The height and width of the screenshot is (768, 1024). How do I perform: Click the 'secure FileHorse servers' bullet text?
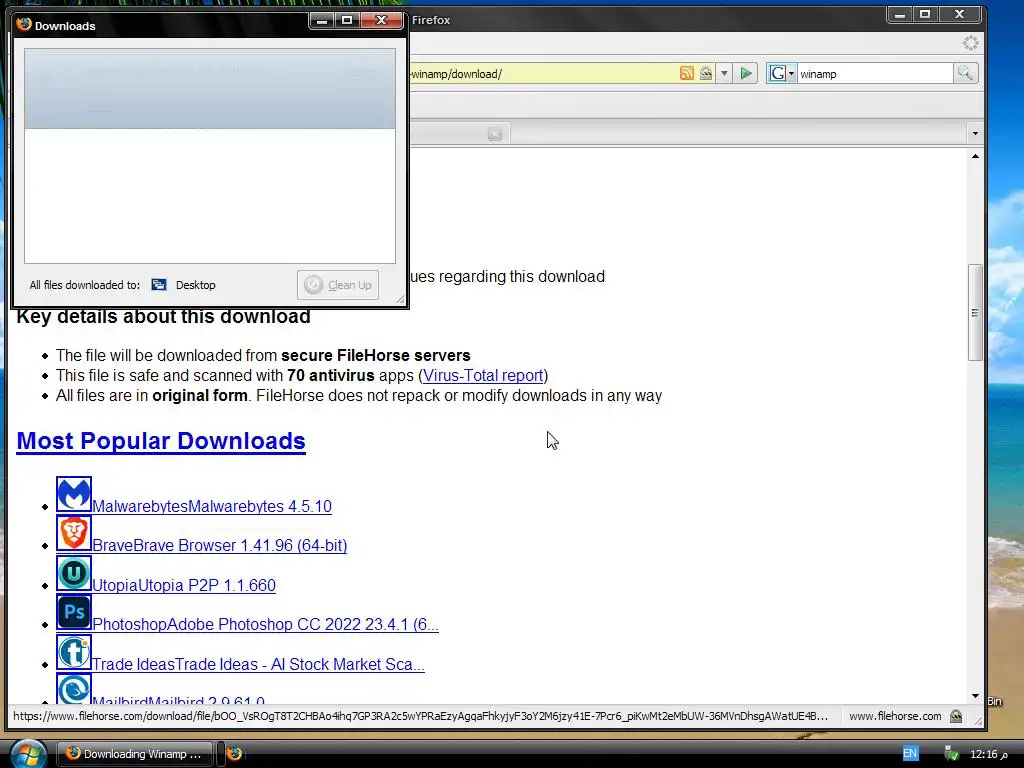tap(376, 355)
